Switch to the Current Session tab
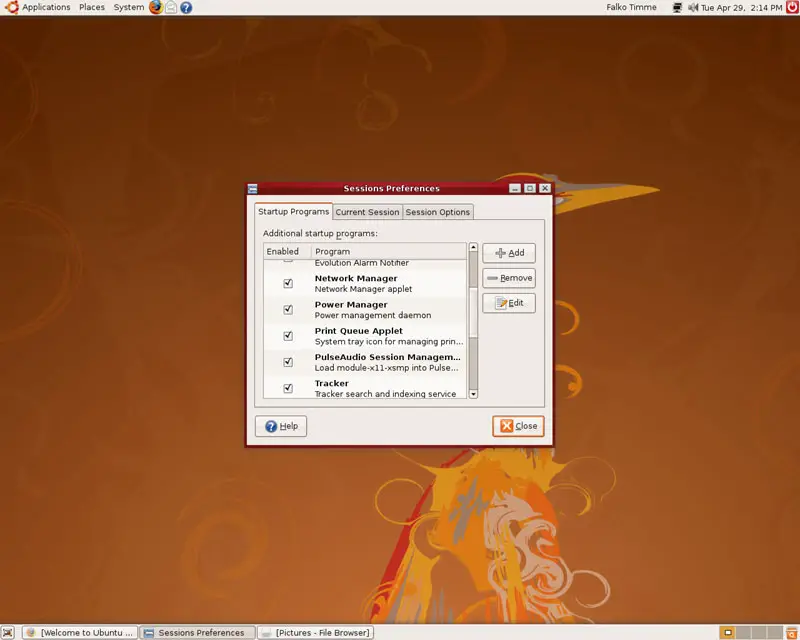The image size is (800, 640). (367, 212)
